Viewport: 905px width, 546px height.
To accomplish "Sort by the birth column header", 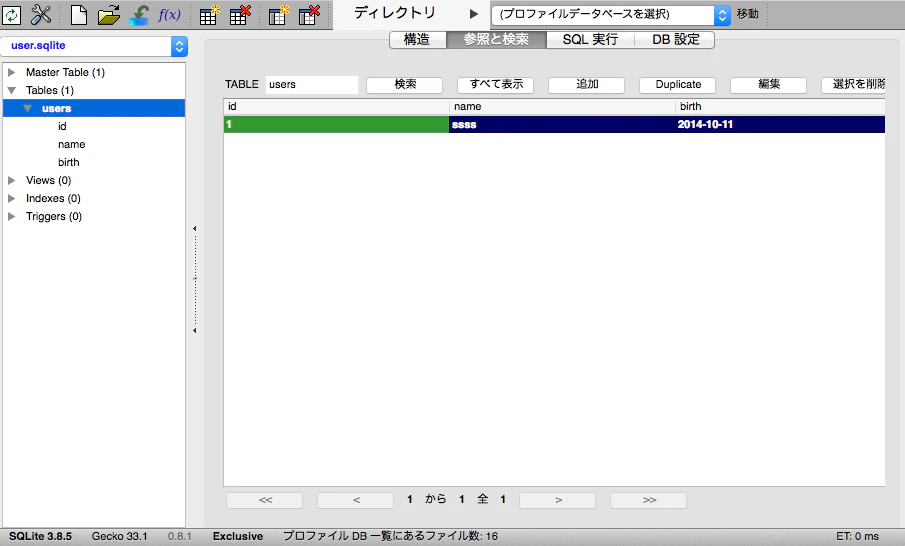I will [780, 106].
